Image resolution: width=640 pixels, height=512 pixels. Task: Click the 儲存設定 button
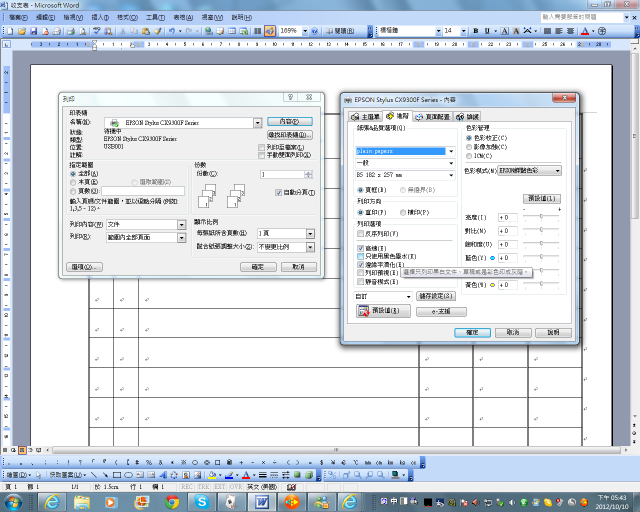point(436,296)
